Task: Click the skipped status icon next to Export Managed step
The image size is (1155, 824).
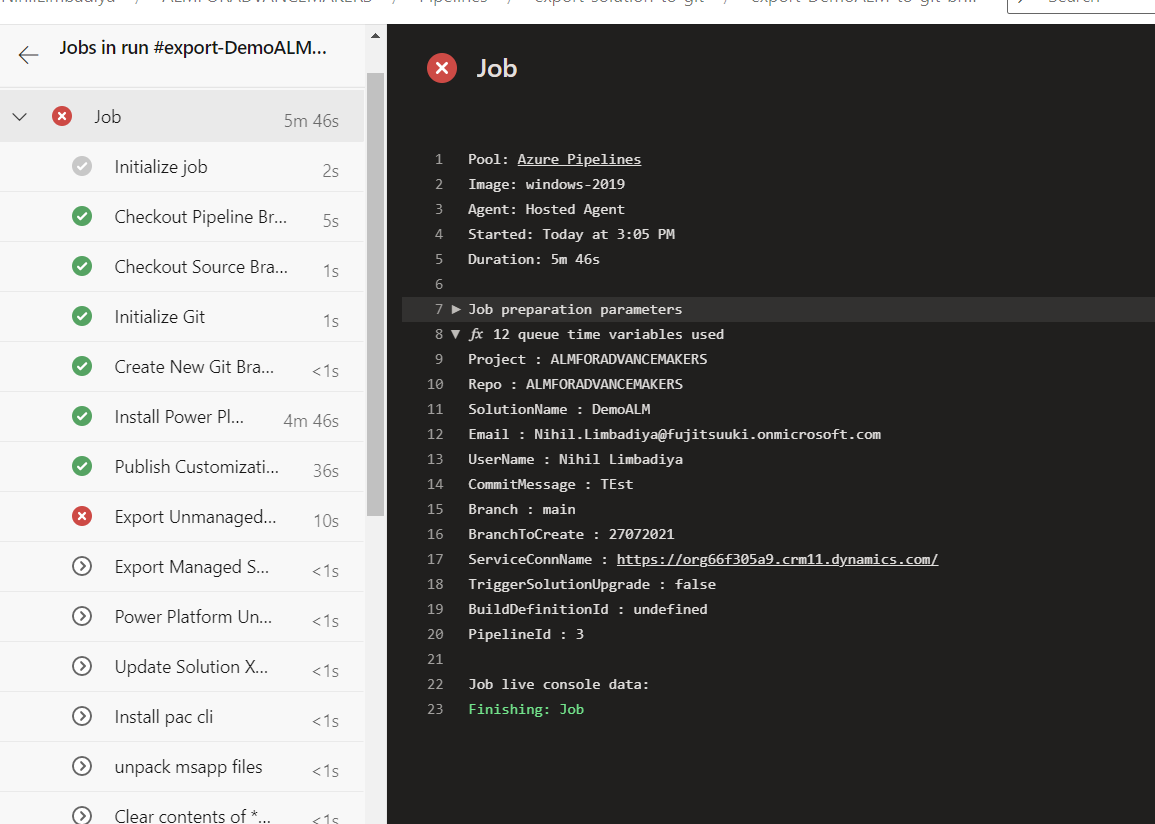Action: click(82, 566)
